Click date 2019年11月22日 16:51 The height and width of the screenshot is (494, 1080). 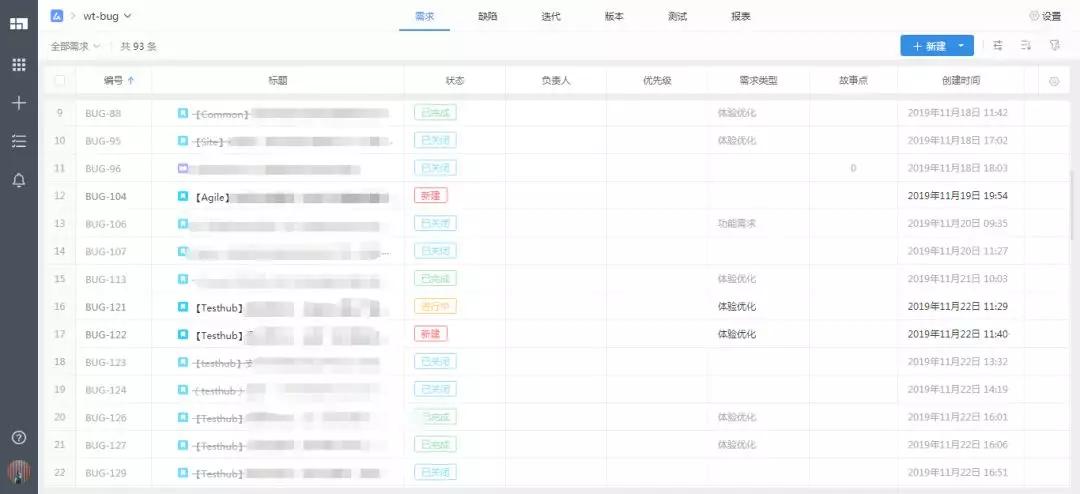click(957, 473)
